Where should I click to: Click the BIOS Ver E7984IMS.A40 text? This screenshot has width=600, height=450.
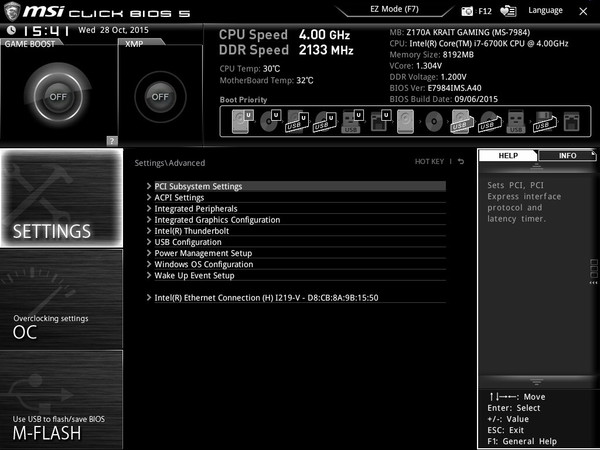coord(435,88)
